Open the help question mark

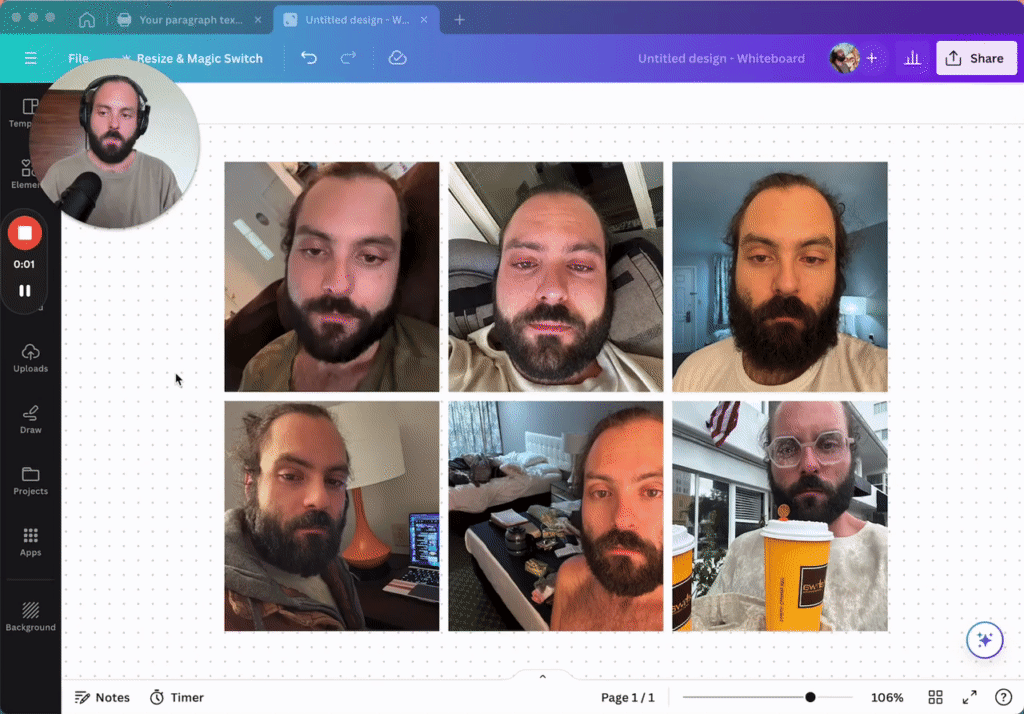pyautogui.click(x=1004, y=697)
